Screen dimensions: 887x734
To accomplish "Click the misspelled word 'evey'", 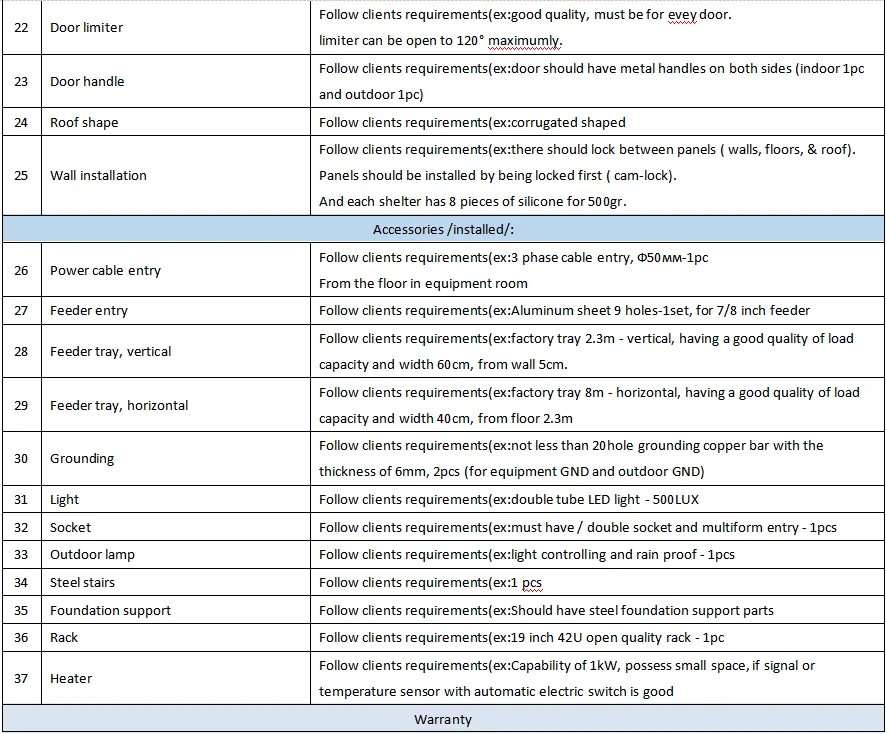I will click(x=682, y=15).
